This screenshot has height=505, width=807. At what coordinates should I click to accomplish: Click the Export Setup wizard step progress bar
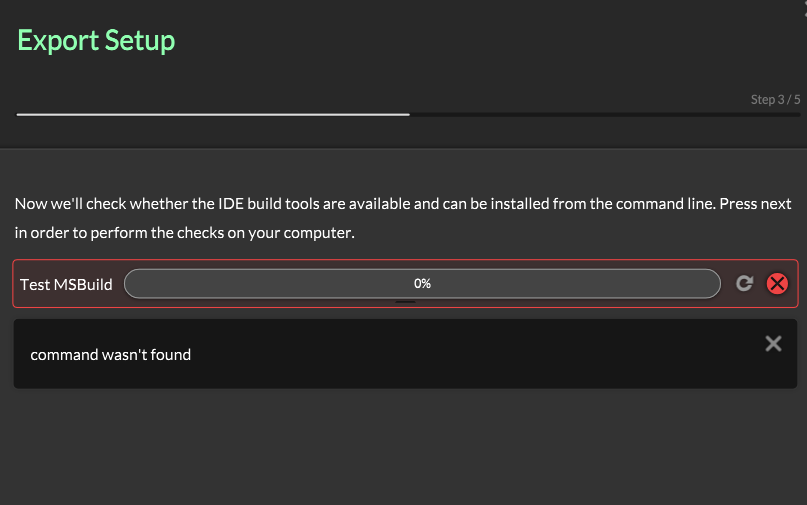point(408,115)
